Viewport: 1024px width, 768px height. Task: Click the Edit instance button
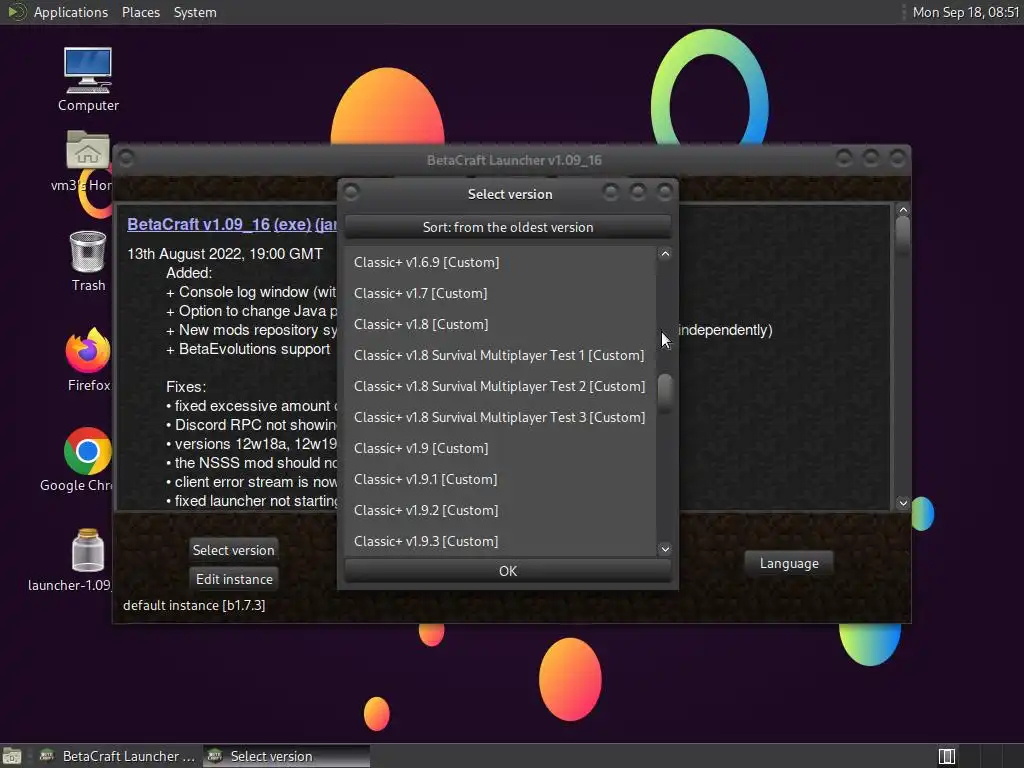click(x=234, y=579)
